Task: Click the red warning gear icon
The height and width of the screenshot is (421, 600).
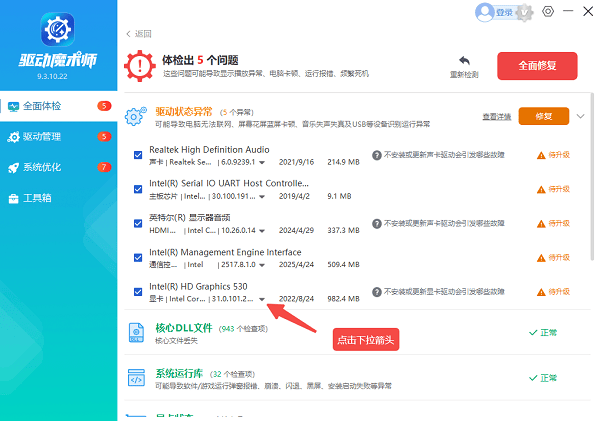Action: tap(140, 66)
